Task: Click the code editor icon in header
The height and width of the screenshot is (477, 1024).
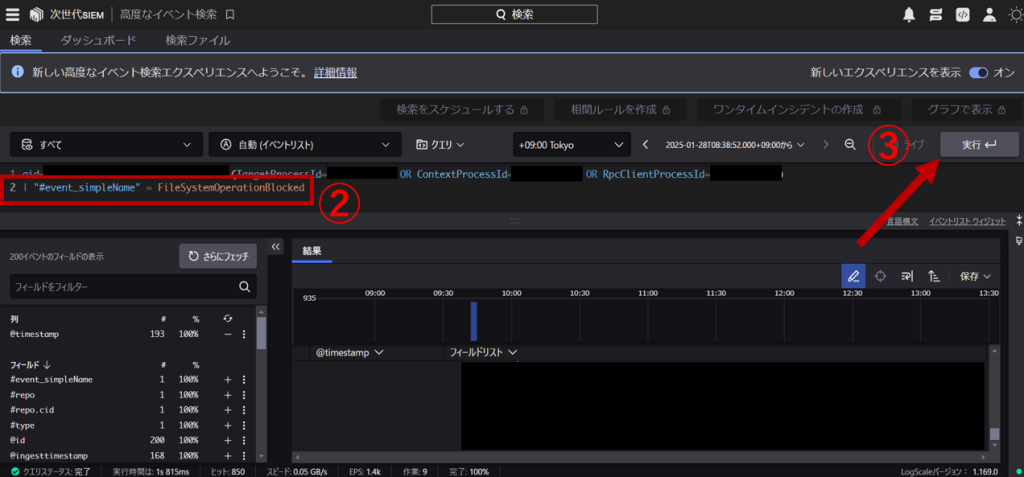Action: click(962, 14)
